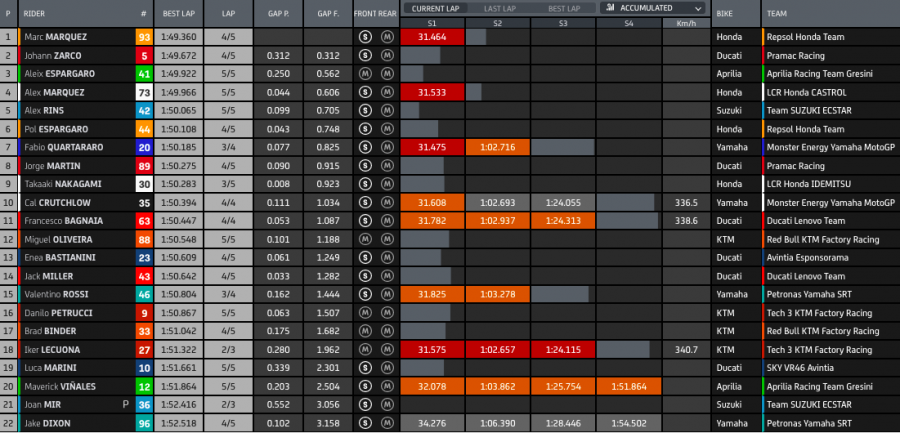Click Valentino Rossi's rear tyre icon
Viewport: 900px width, 433px height.
(386, 294)
